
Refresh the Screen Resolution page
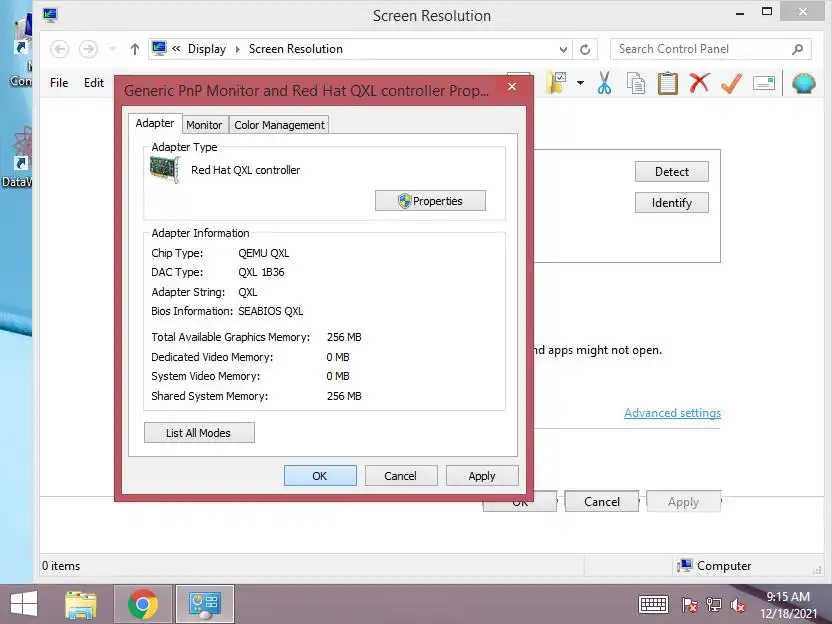(x=585, y=49)
